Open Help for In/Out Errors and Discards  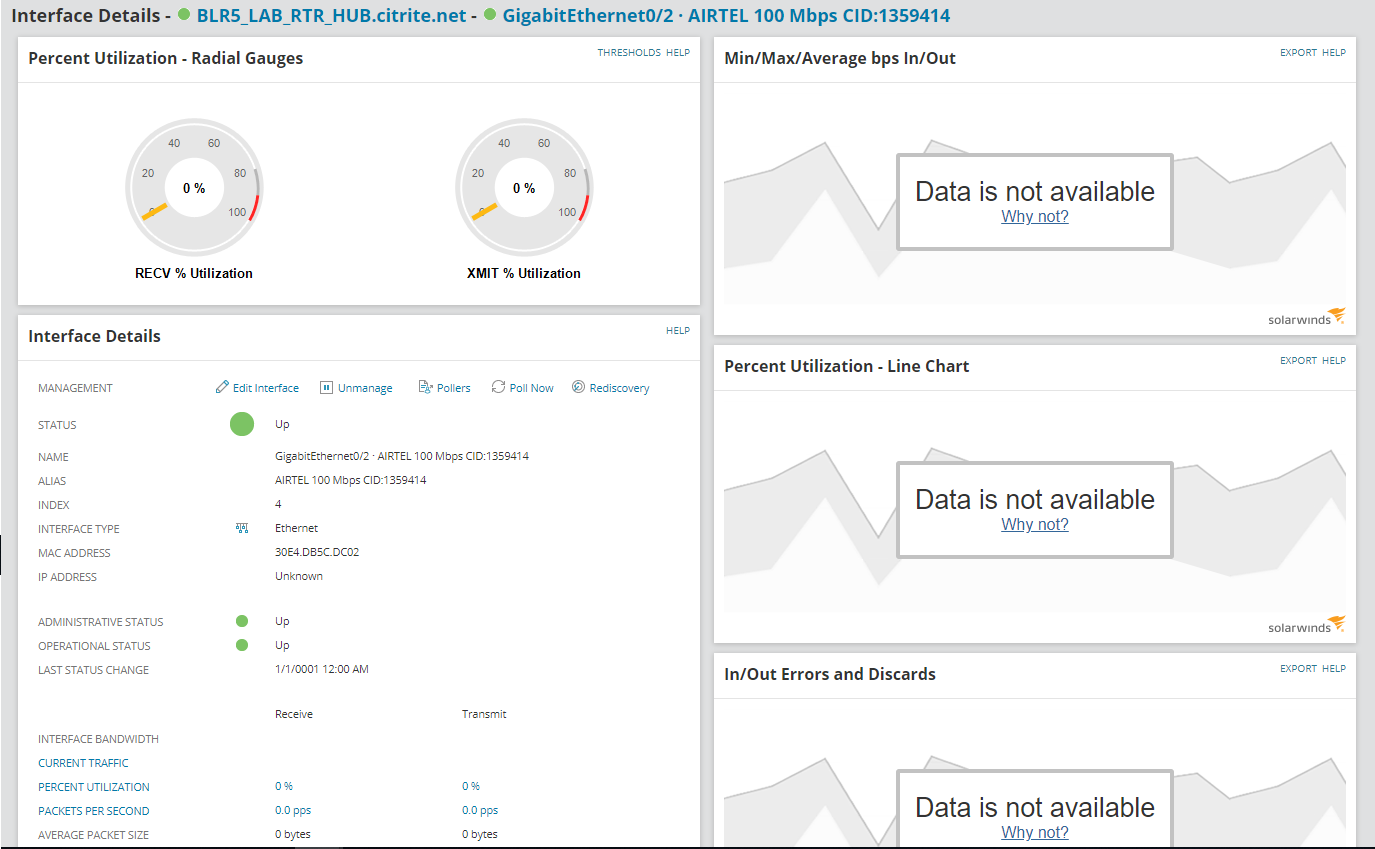(1334, 668)
